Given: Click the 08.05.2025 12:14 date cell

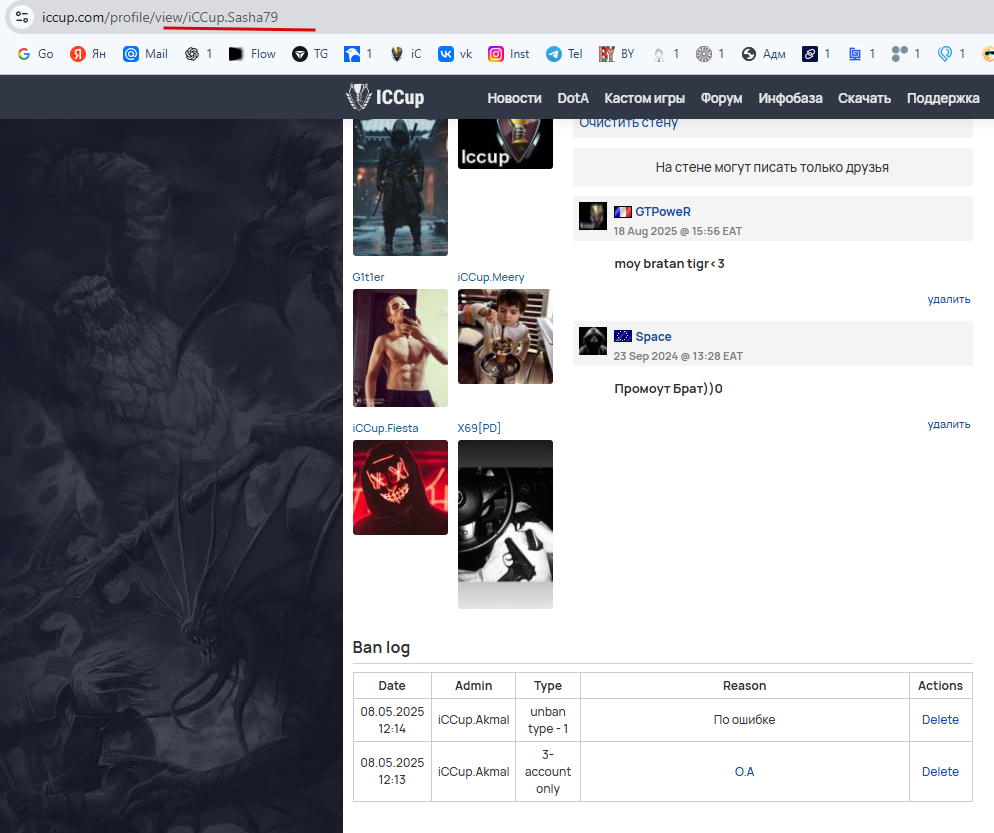Looking at the screenshot, I should click(392, 720).
